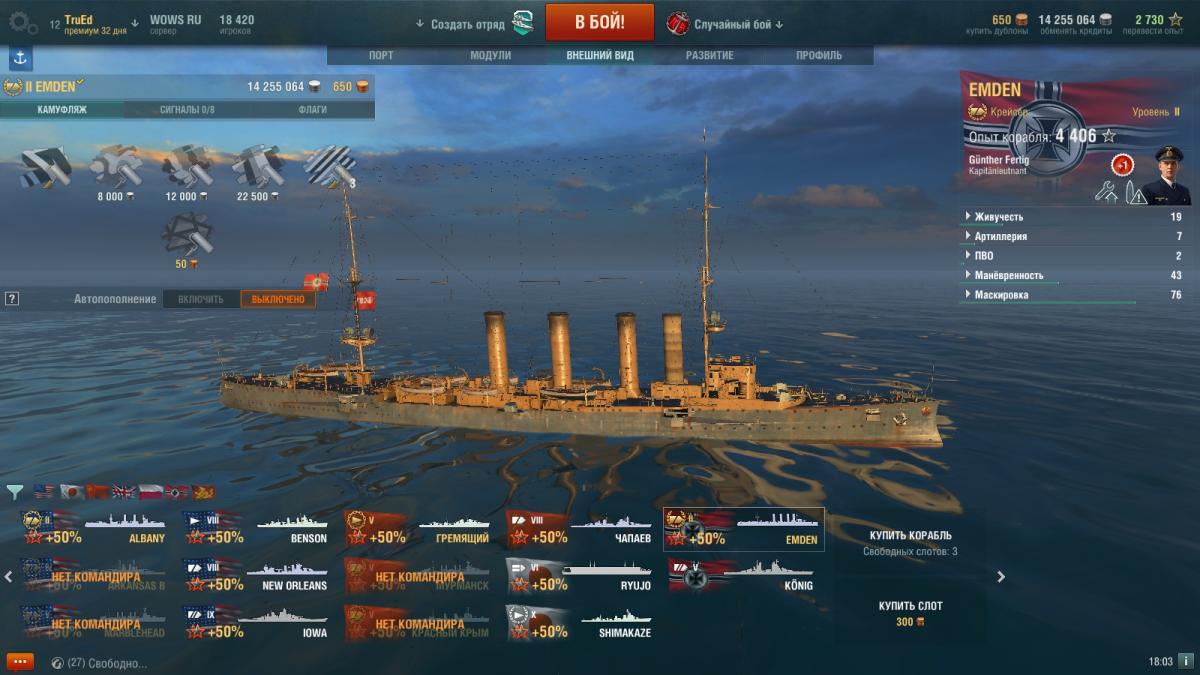The image size is (1200, 675).
Task: Click КУПИТЬ СЛОТ for 300
Action: click(x=910, y=613)
